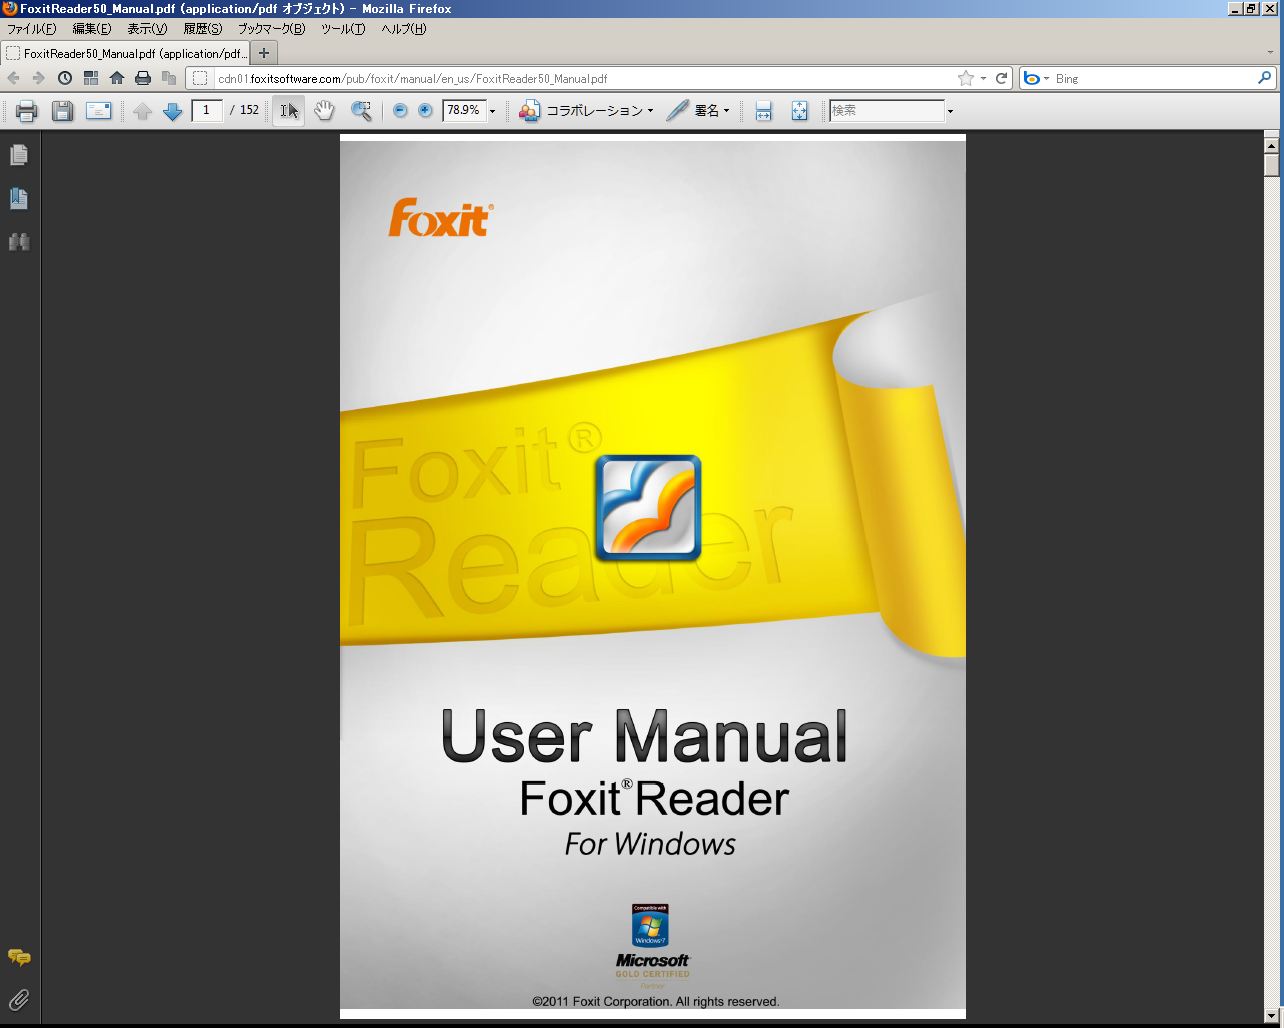Go to next page with blue down arrow

[x=172, y=111]
